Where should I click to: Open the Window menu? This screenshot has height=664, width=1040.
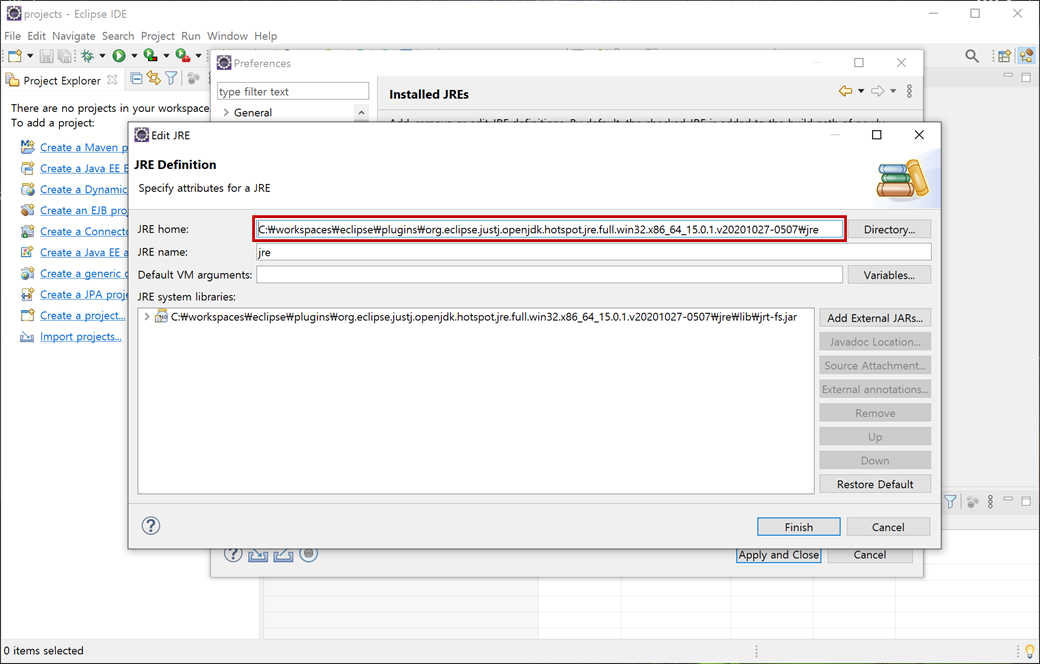click(227, 36)
